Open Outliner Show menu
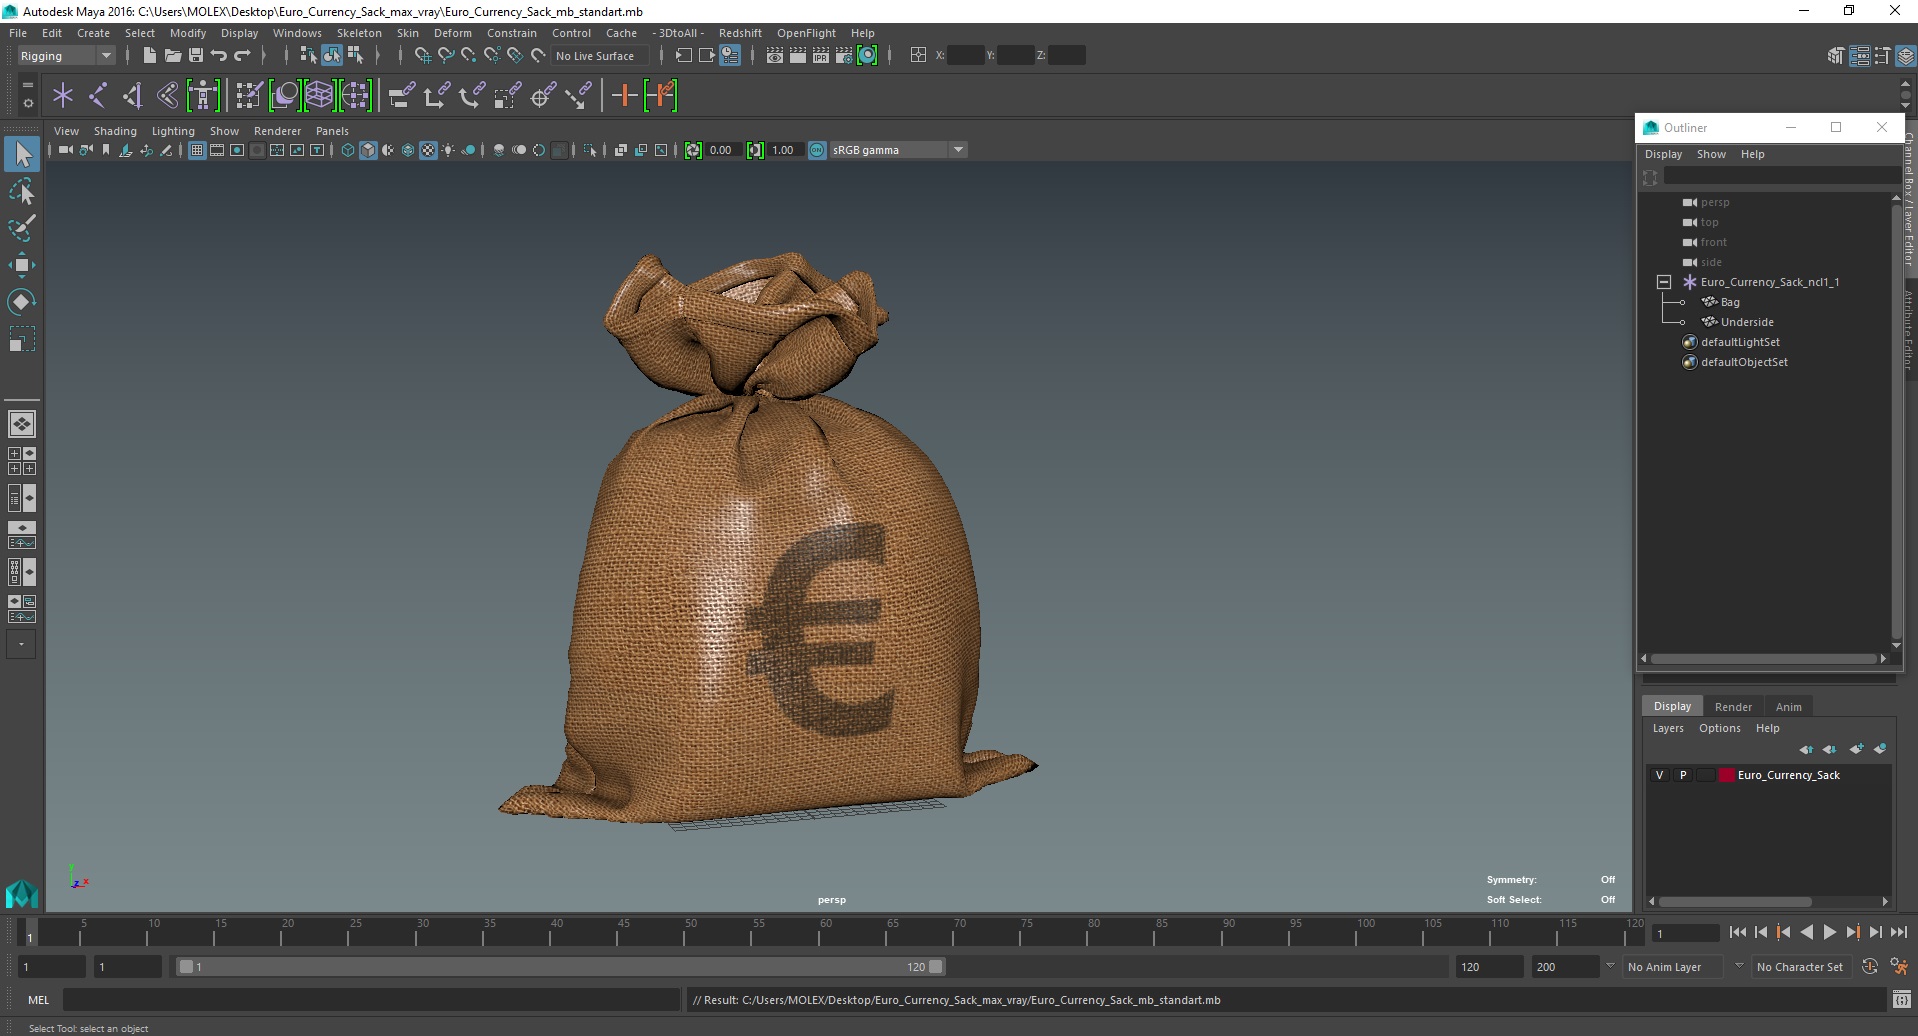Image resolution: width=1918 pixels, height=1036 pixels. tap(1711, 154)
